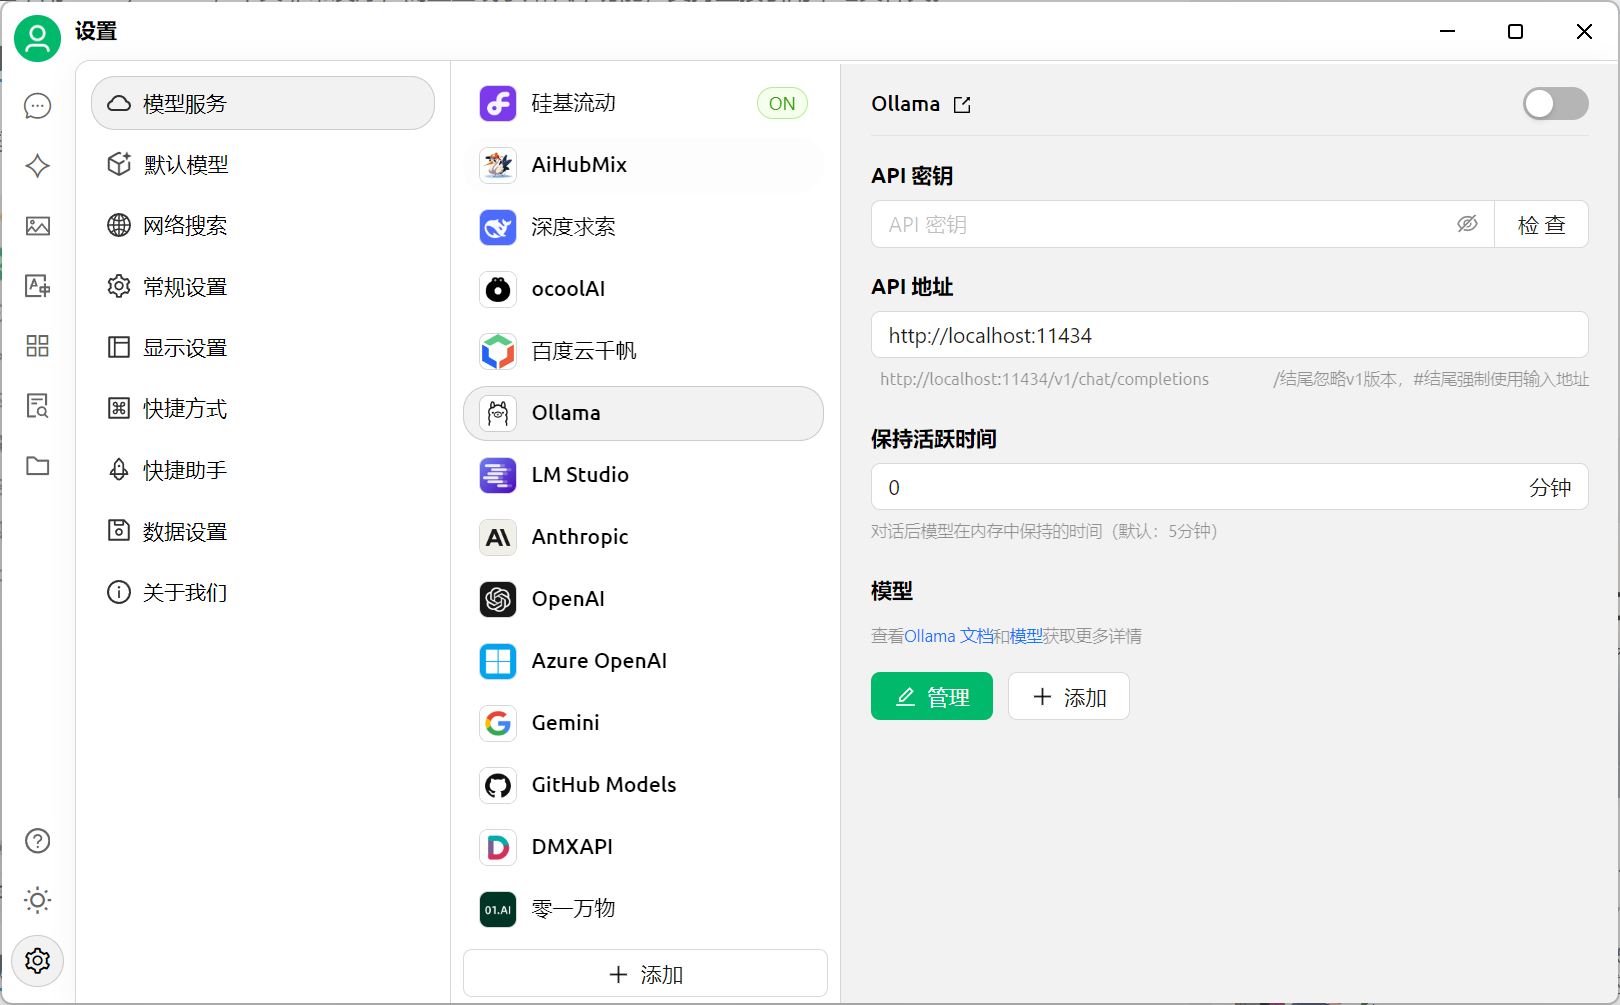Select the AiHubMix provider name
The image size is (1620, 1005).
point(579,165)
